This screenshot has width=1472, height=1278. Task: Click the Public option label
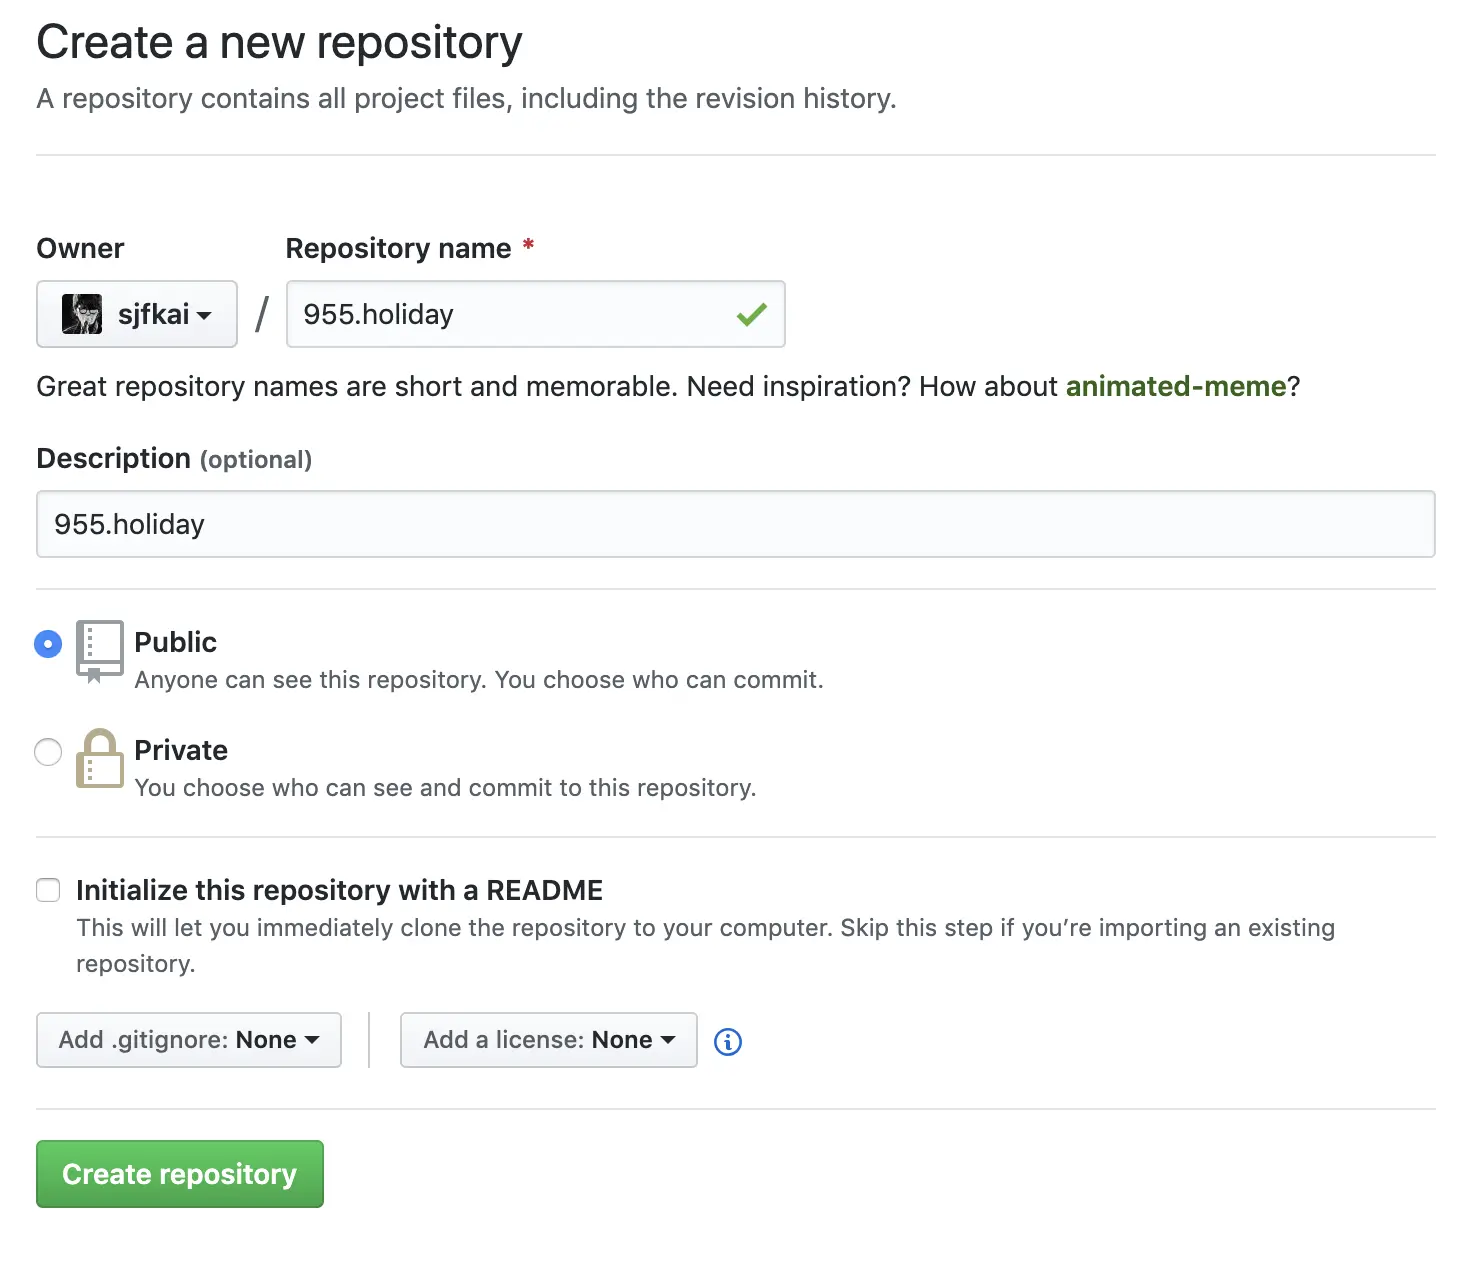point(176,642)
